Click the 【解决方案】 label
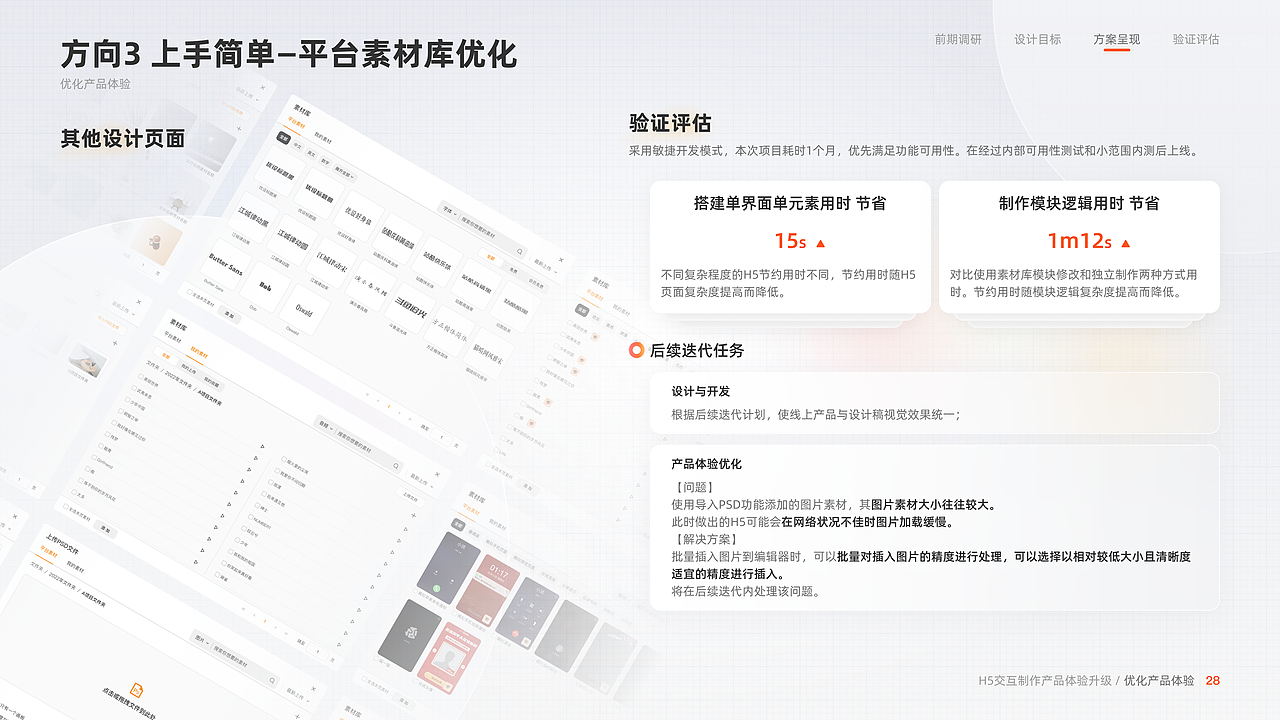1280x720 pixels. [705, 539]
